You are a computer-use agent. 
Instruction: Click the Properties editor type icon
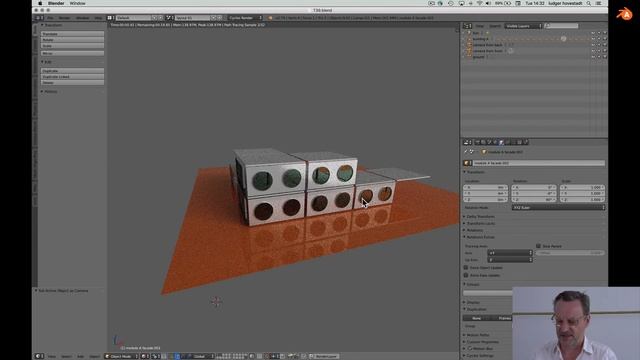click(x=467, y=142)
